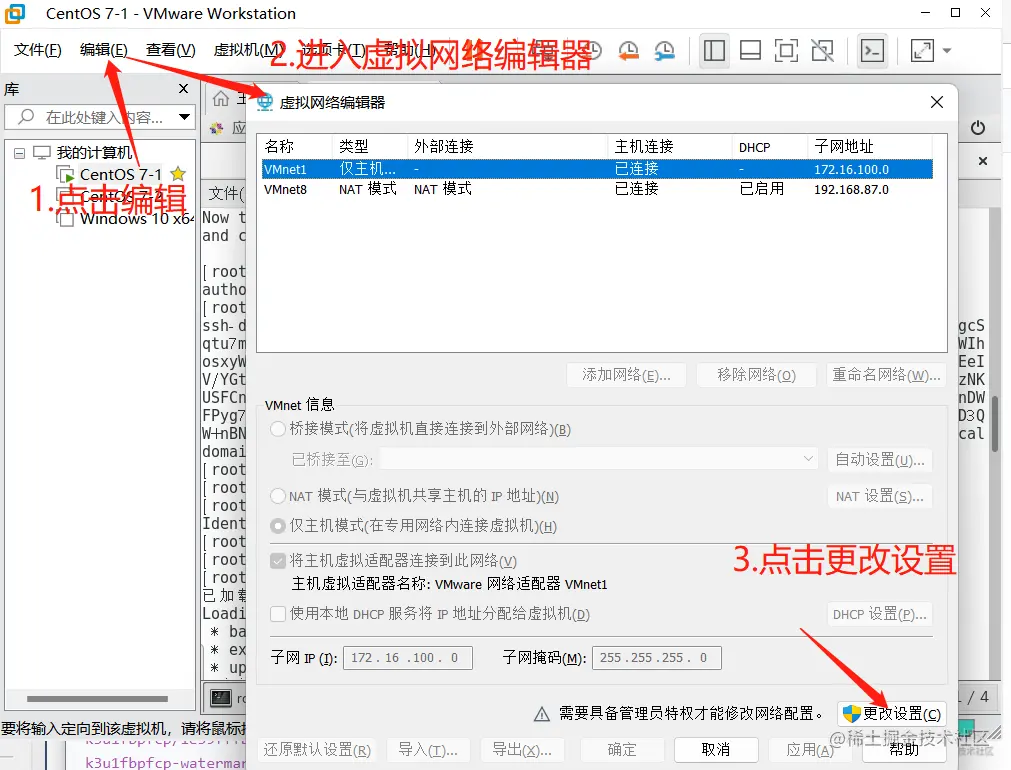
Task: Open the 文件(F) menu
Action: (37, 50)
